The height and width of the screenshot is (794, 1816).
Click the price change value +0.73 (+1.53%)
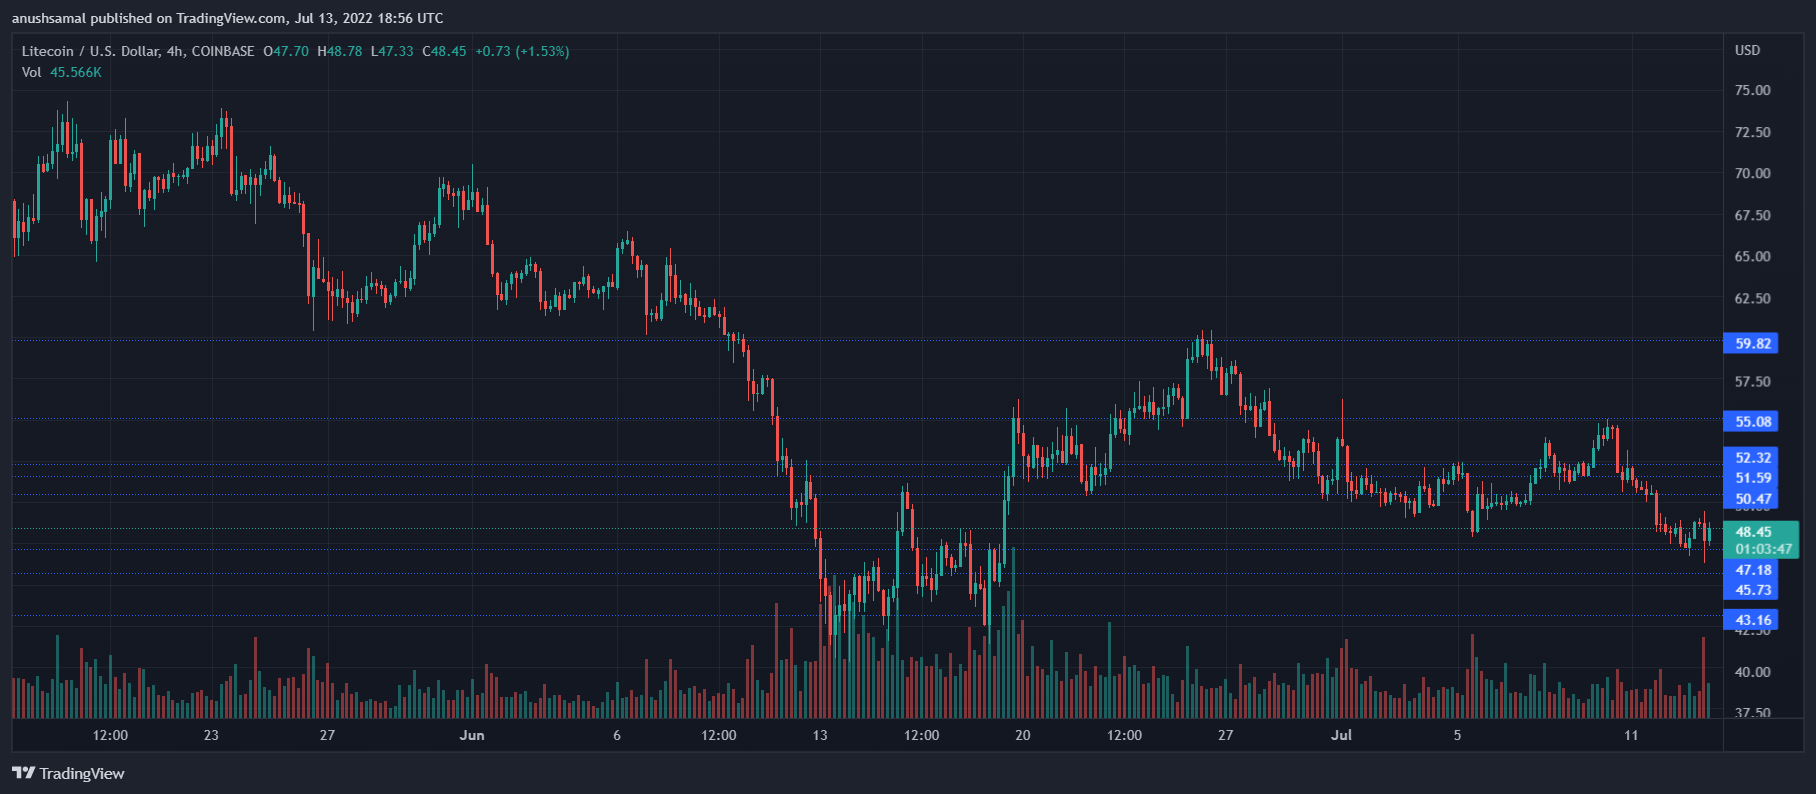[522, 51]
